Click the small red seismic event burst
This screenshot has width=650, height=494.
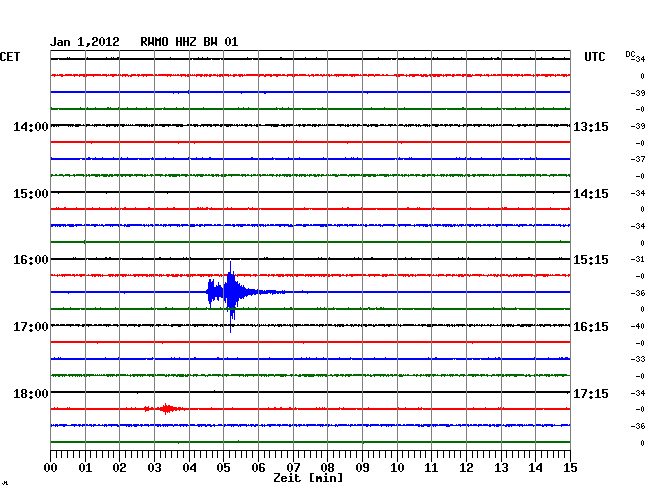[166, 409]
